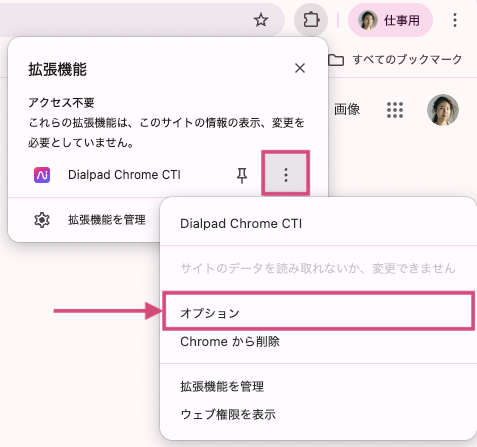
Task: Click the Dialpad Chrome CTI extension name
Action: [124, 175]
